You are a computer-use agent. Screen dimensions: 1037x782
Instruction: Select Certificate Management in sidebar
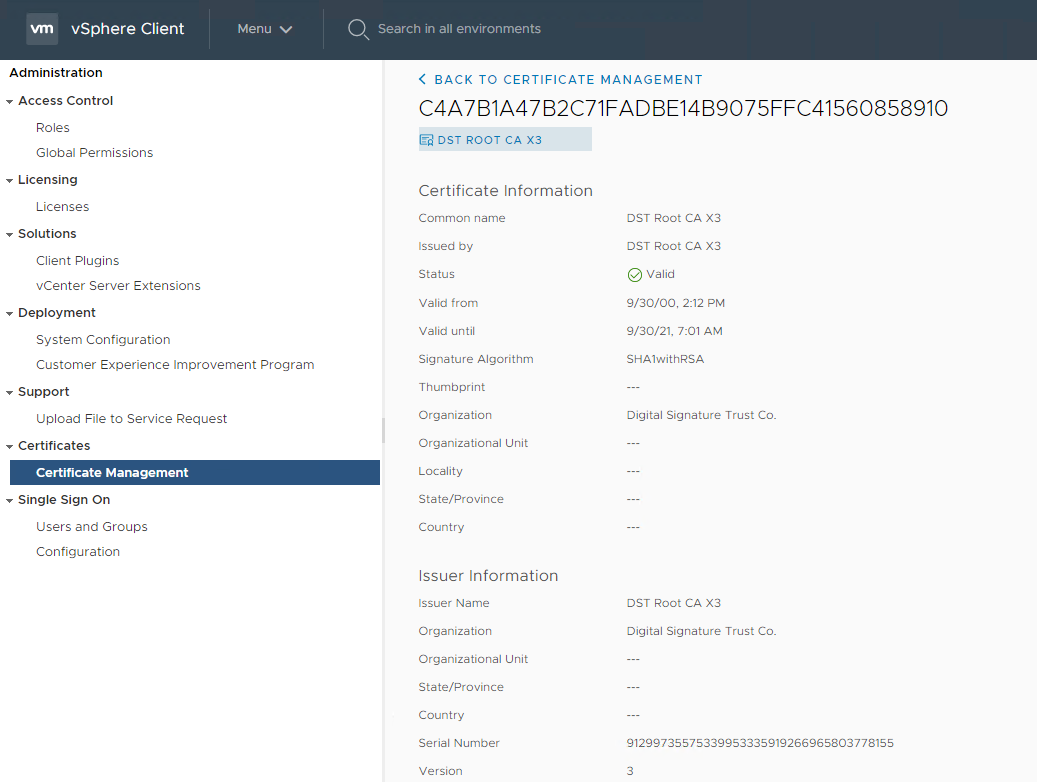coord(195,472)
